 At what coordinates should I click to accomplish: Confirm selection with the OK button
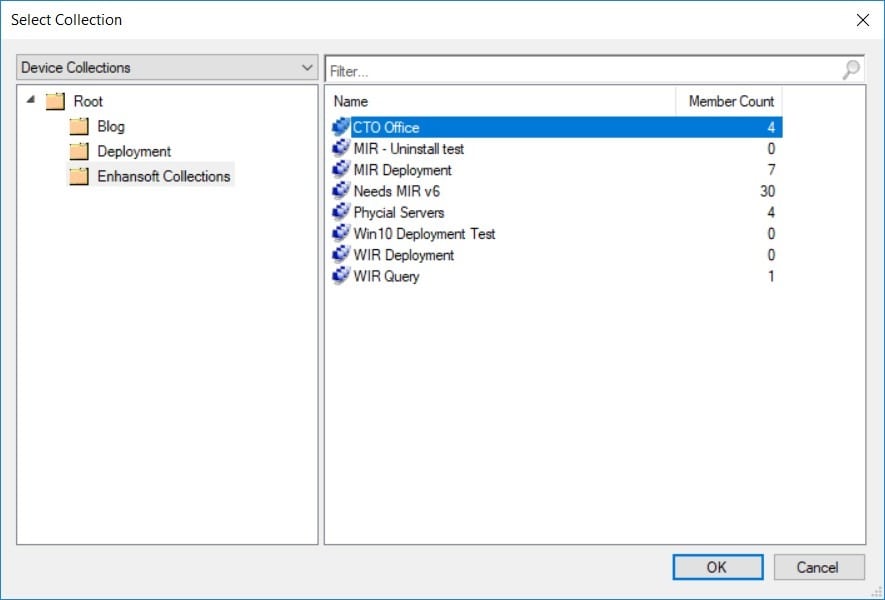coord(718,567)
